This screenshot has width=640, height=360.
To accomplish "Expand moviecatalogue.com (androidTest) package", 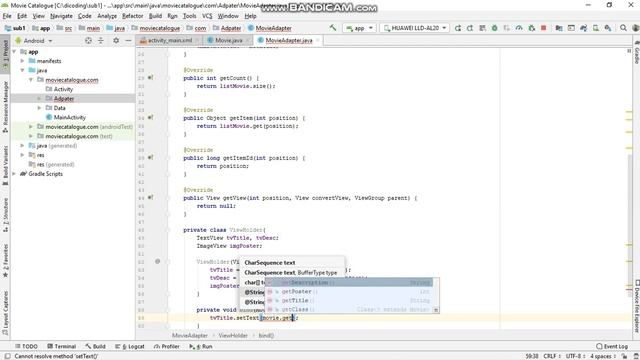I will tap(31, 127).
